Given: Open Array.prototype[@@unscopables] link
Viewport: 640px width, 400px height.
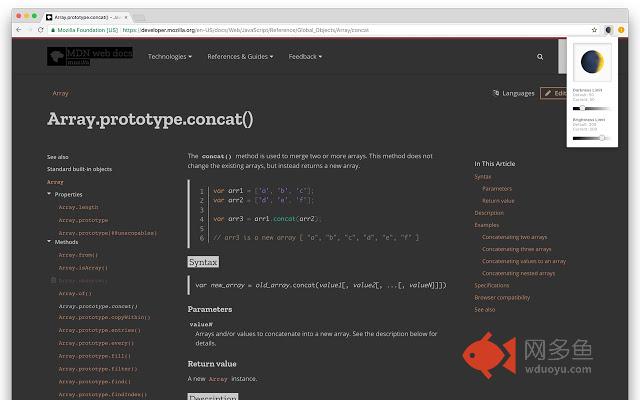Looking at the screenshot, I should (x=108, y=233).
